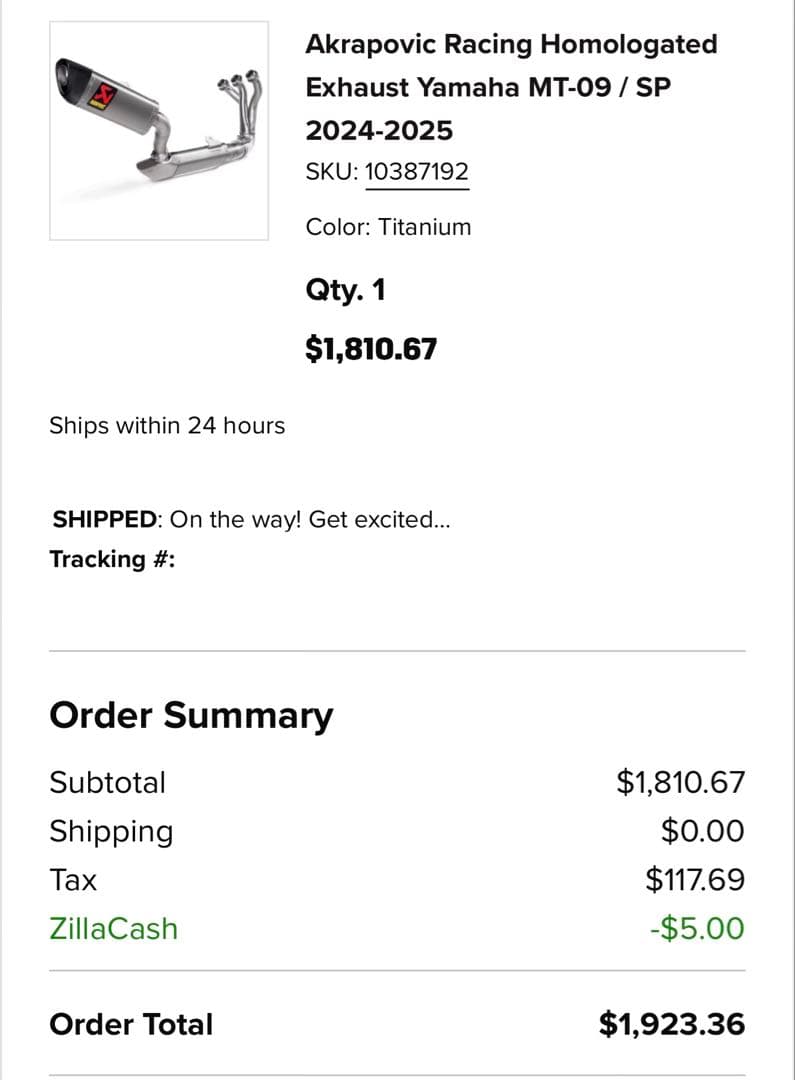Screen dimensions: 795x1080
Task: Click the $117.69 tax amount
Action: pos(694,880)
